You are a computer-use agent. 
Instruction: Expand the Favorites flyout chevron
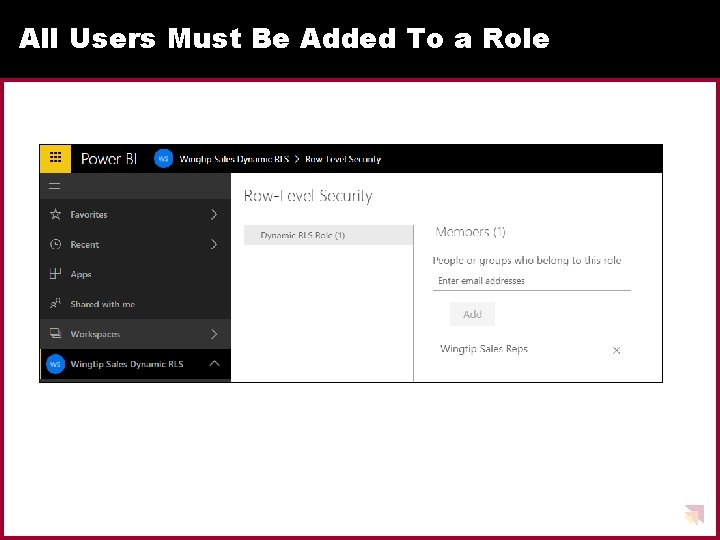tap(214, 214)
